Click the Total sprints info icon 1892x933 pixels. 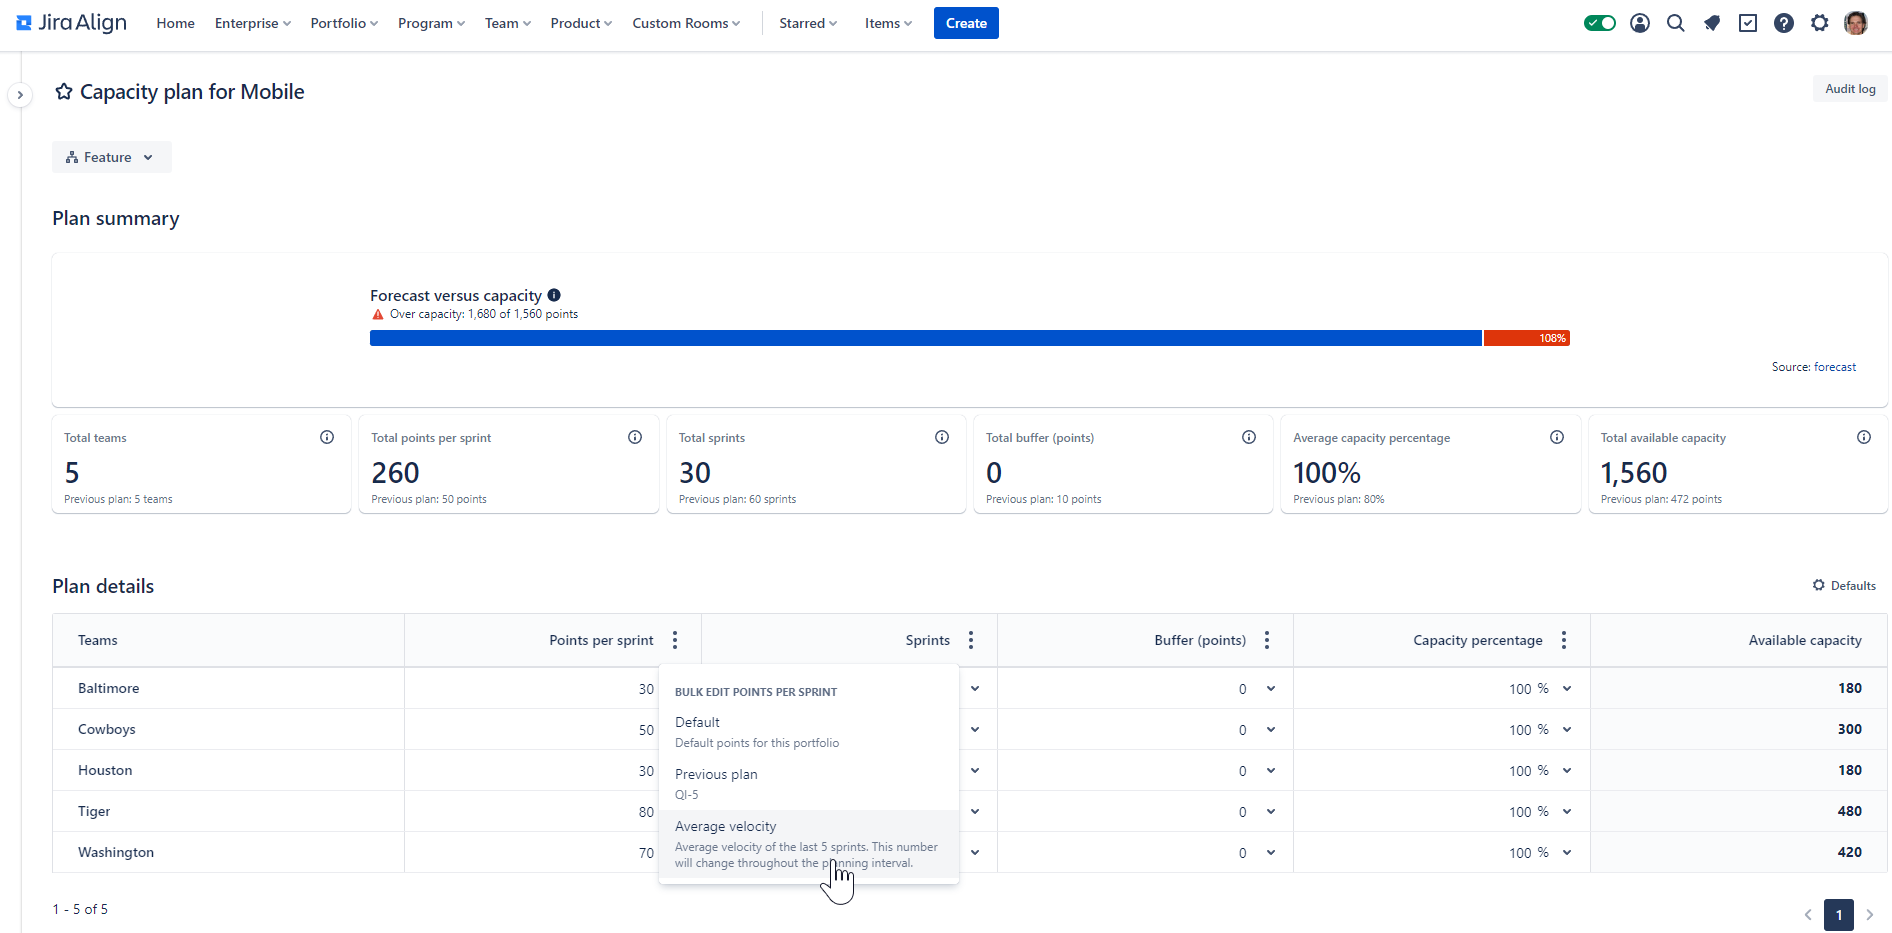tap(942, 437)
